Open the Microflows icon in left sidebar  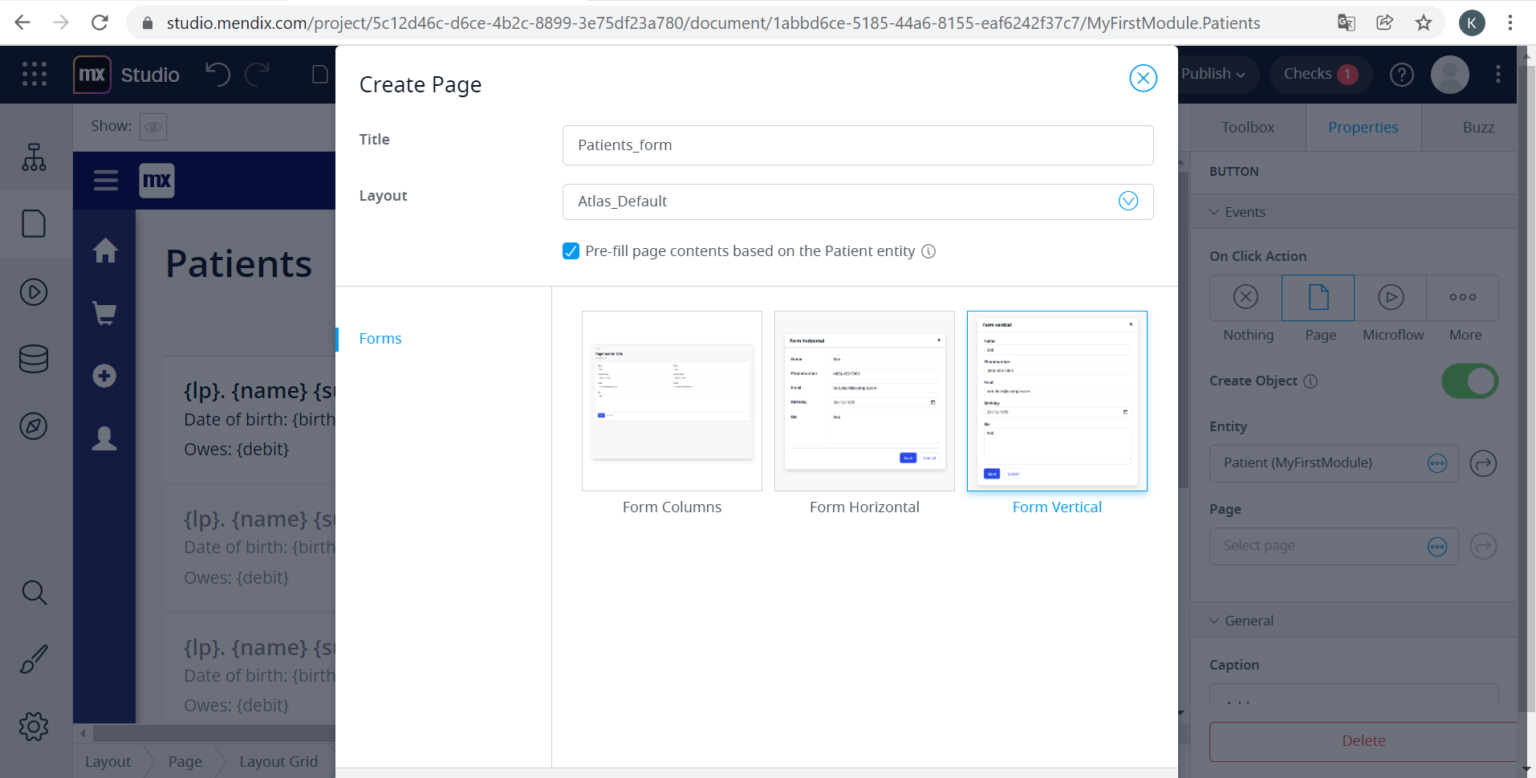point(34,292)
